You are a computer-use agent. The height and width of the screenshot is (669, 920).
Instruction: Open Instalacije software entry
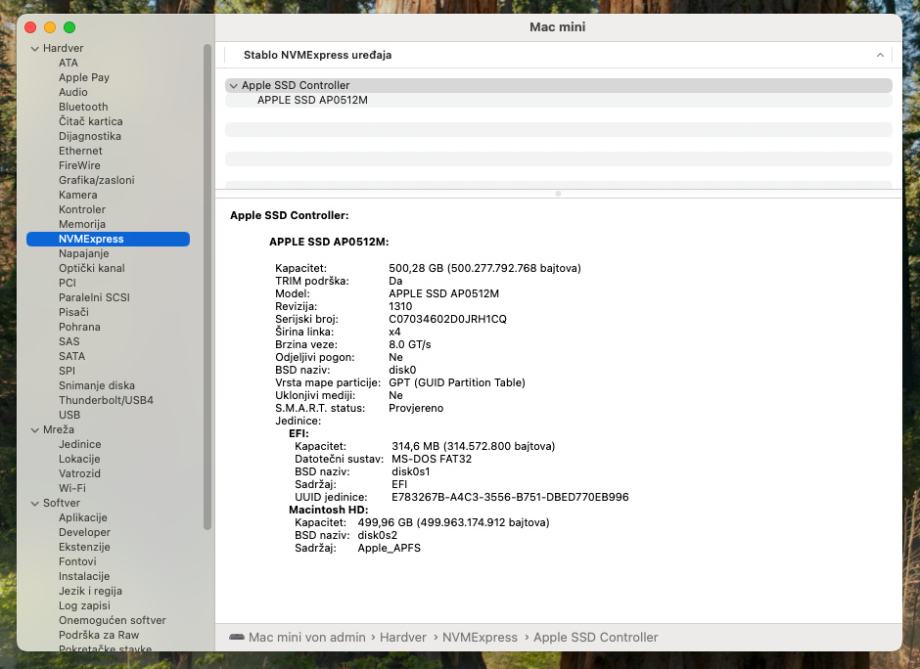pos(84,576)
